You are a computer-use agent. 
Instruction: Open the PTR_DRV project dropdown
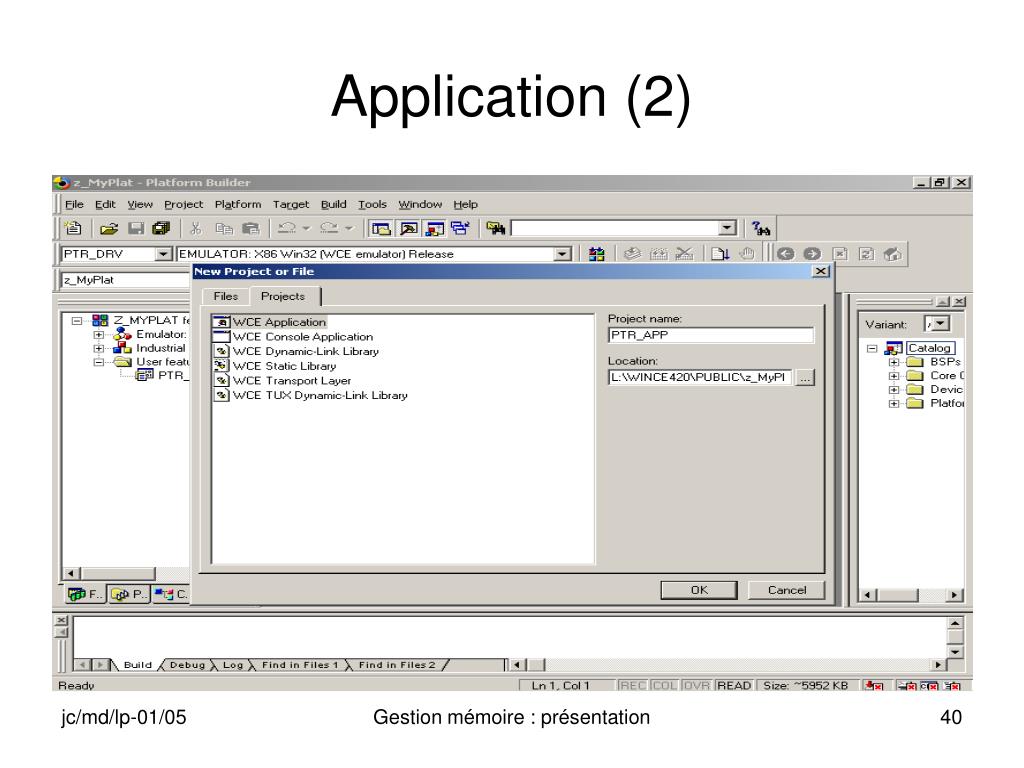(163, 254)
